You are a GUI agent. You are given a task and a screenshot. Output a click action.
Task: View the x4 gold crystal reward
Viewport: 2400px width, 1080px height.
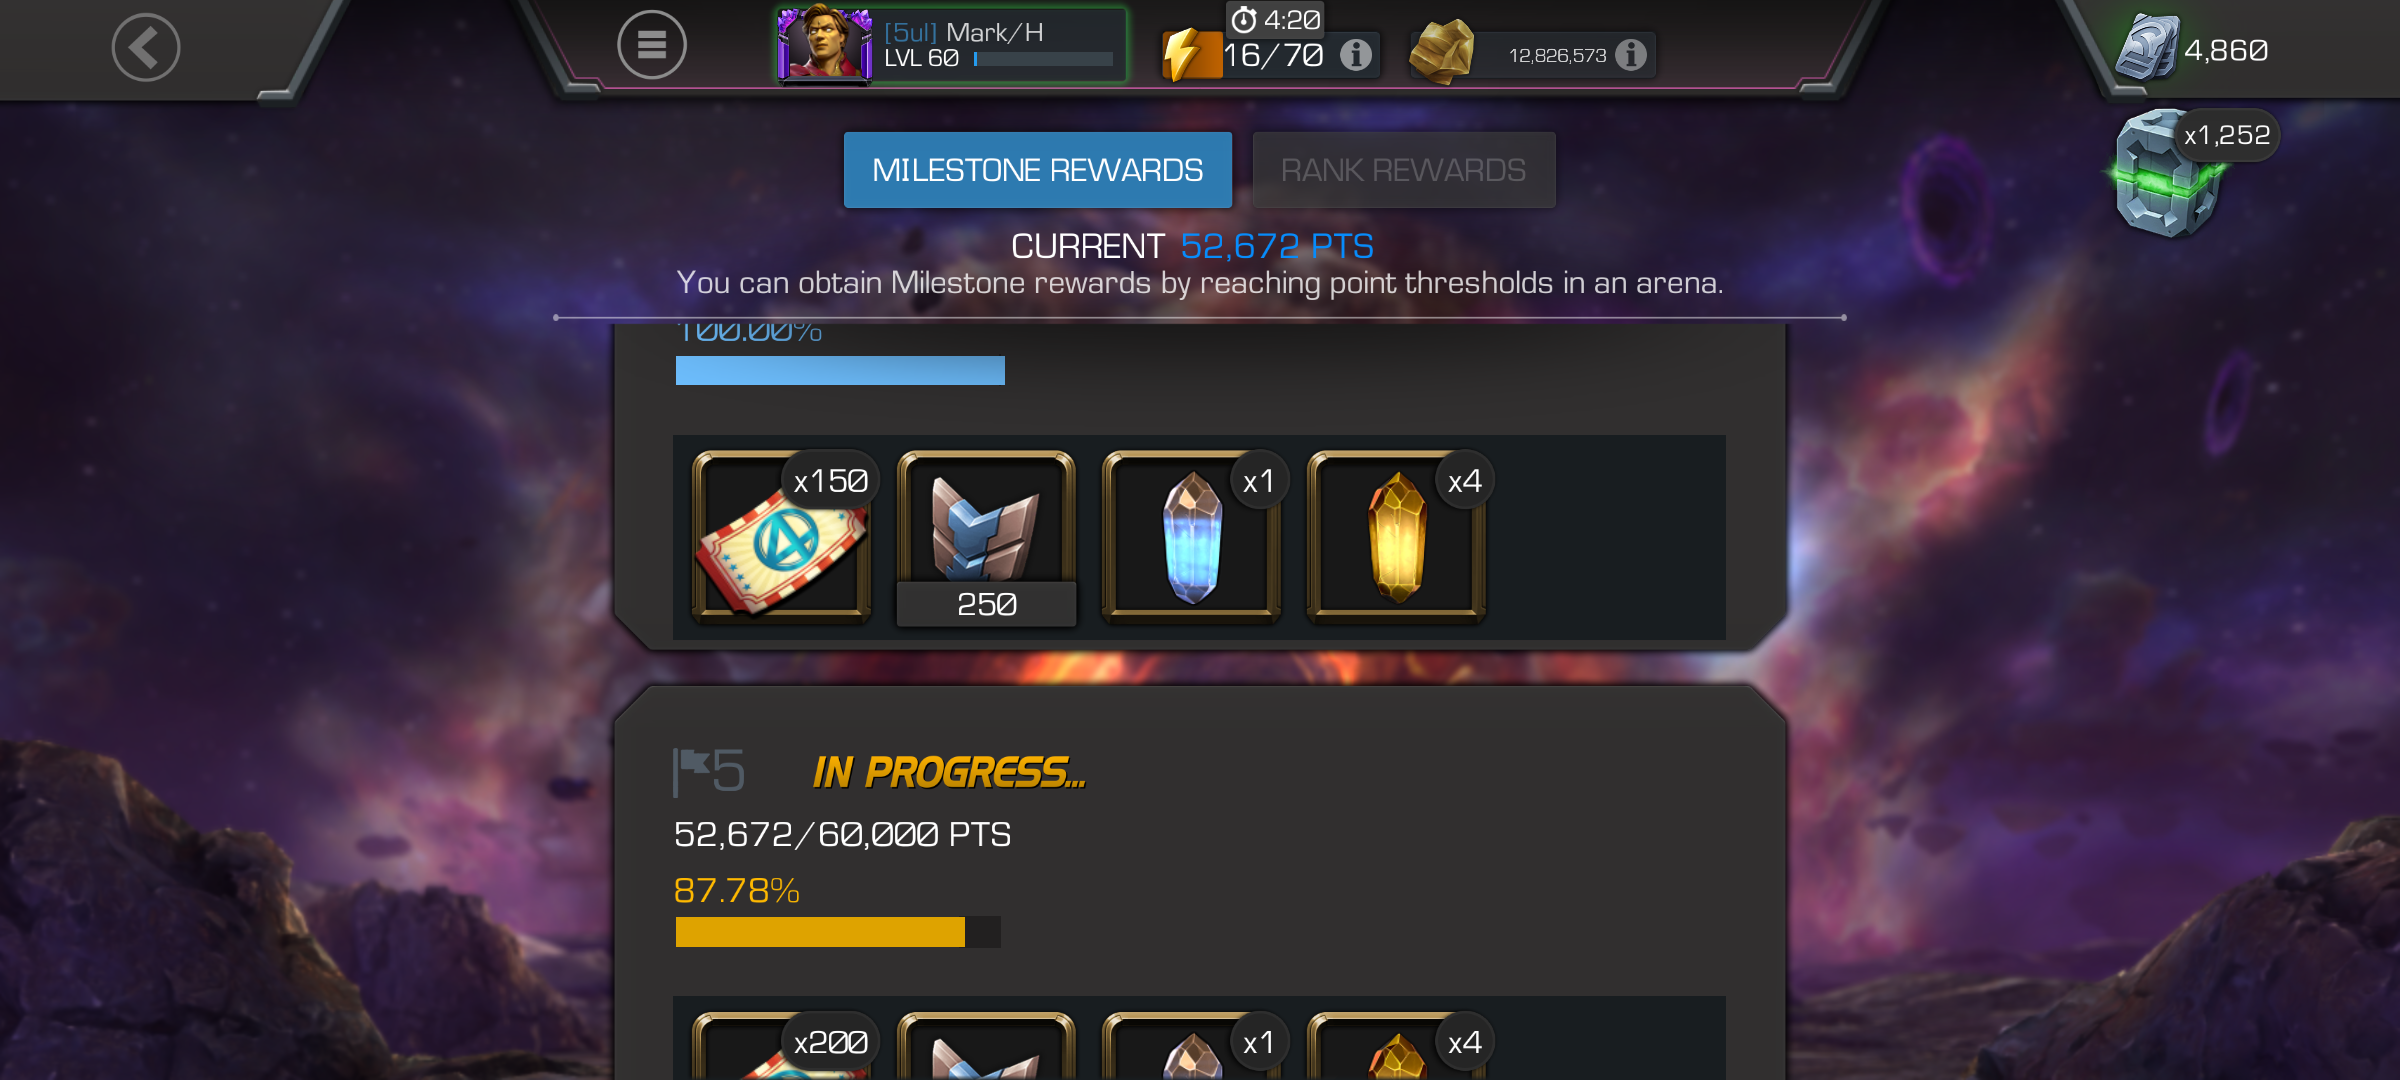coord(1398,537)
